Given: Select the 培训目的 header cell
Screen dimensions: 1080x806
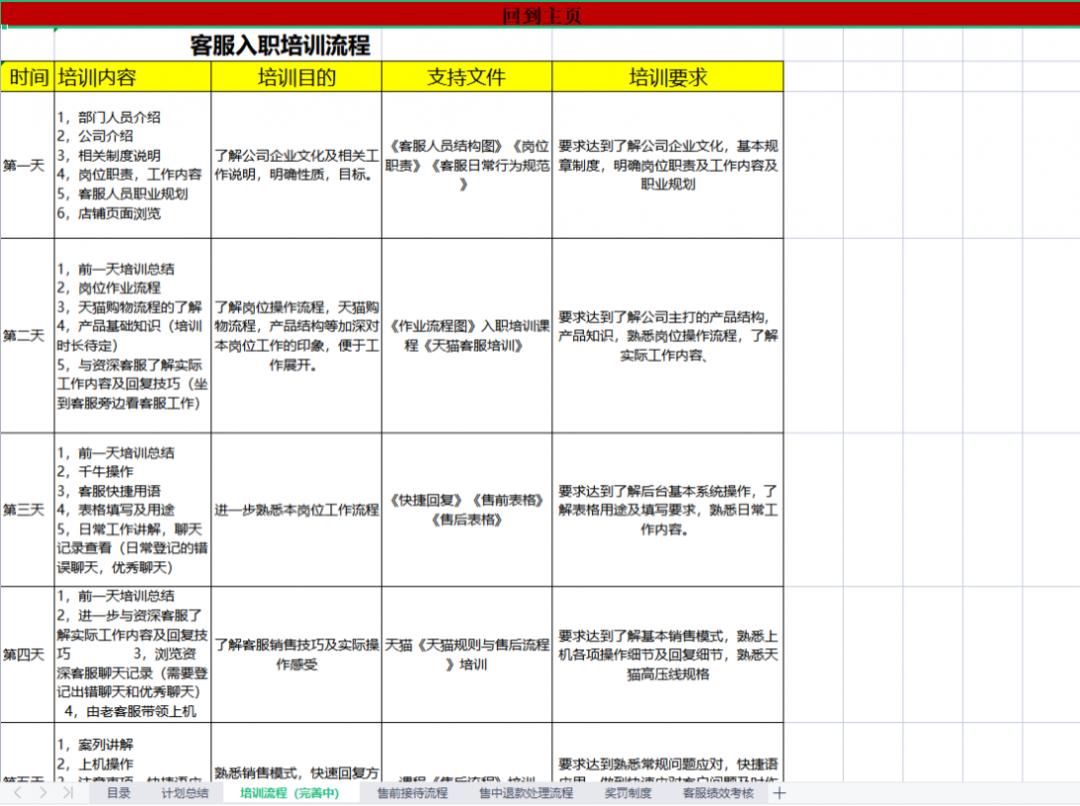Looking at the screenshot, I should coord(295,77).
